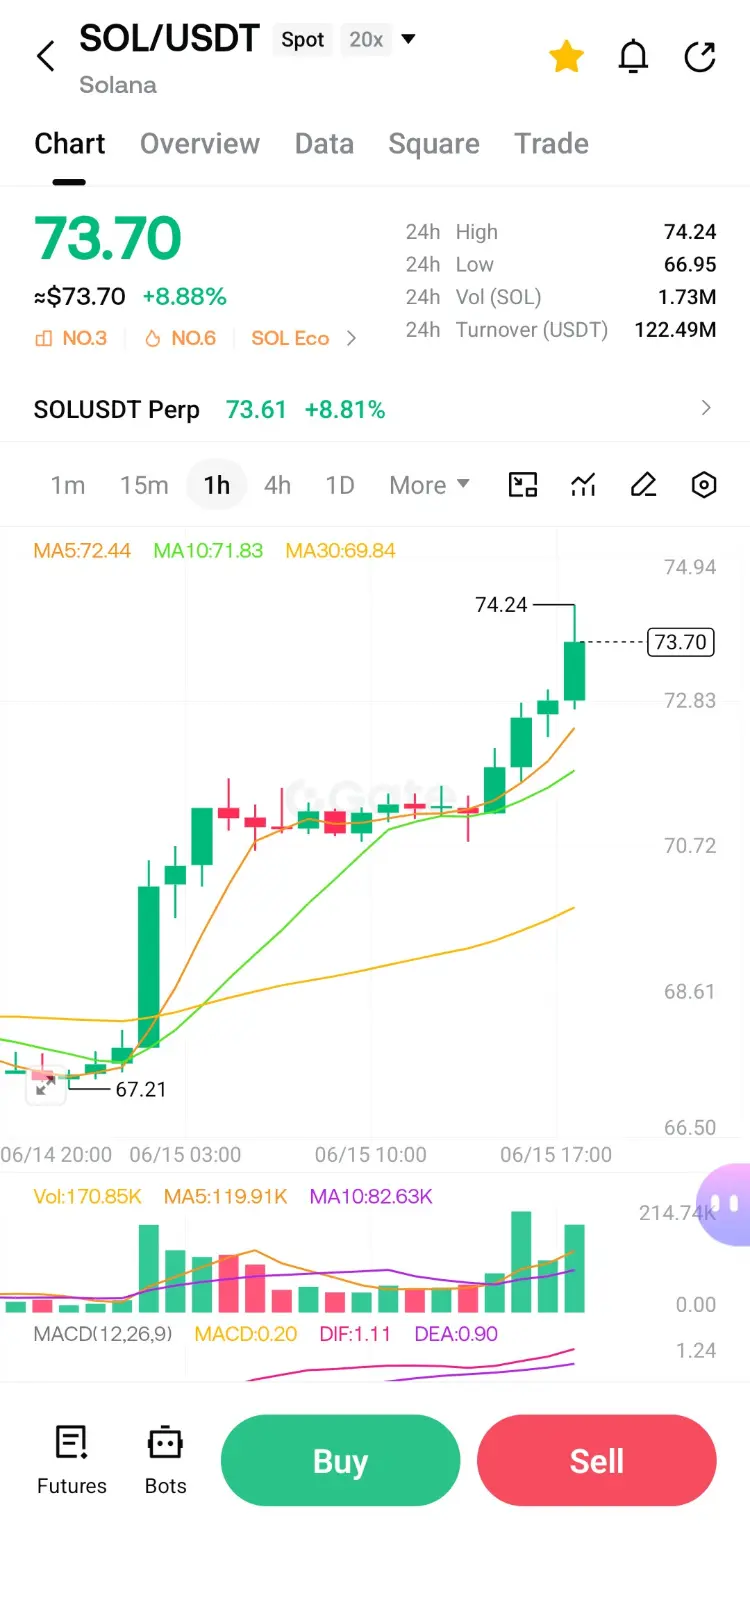This screenshot has width=750, height=1623.
Task: Open the Square tab
Action: click(434, 144)
